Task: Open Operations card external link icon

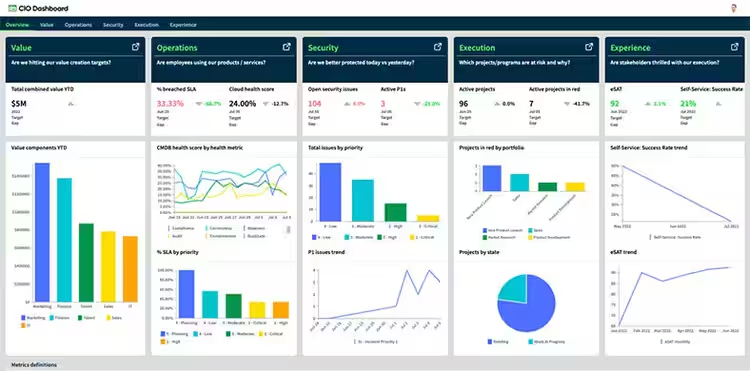Action: click(287, 47)
